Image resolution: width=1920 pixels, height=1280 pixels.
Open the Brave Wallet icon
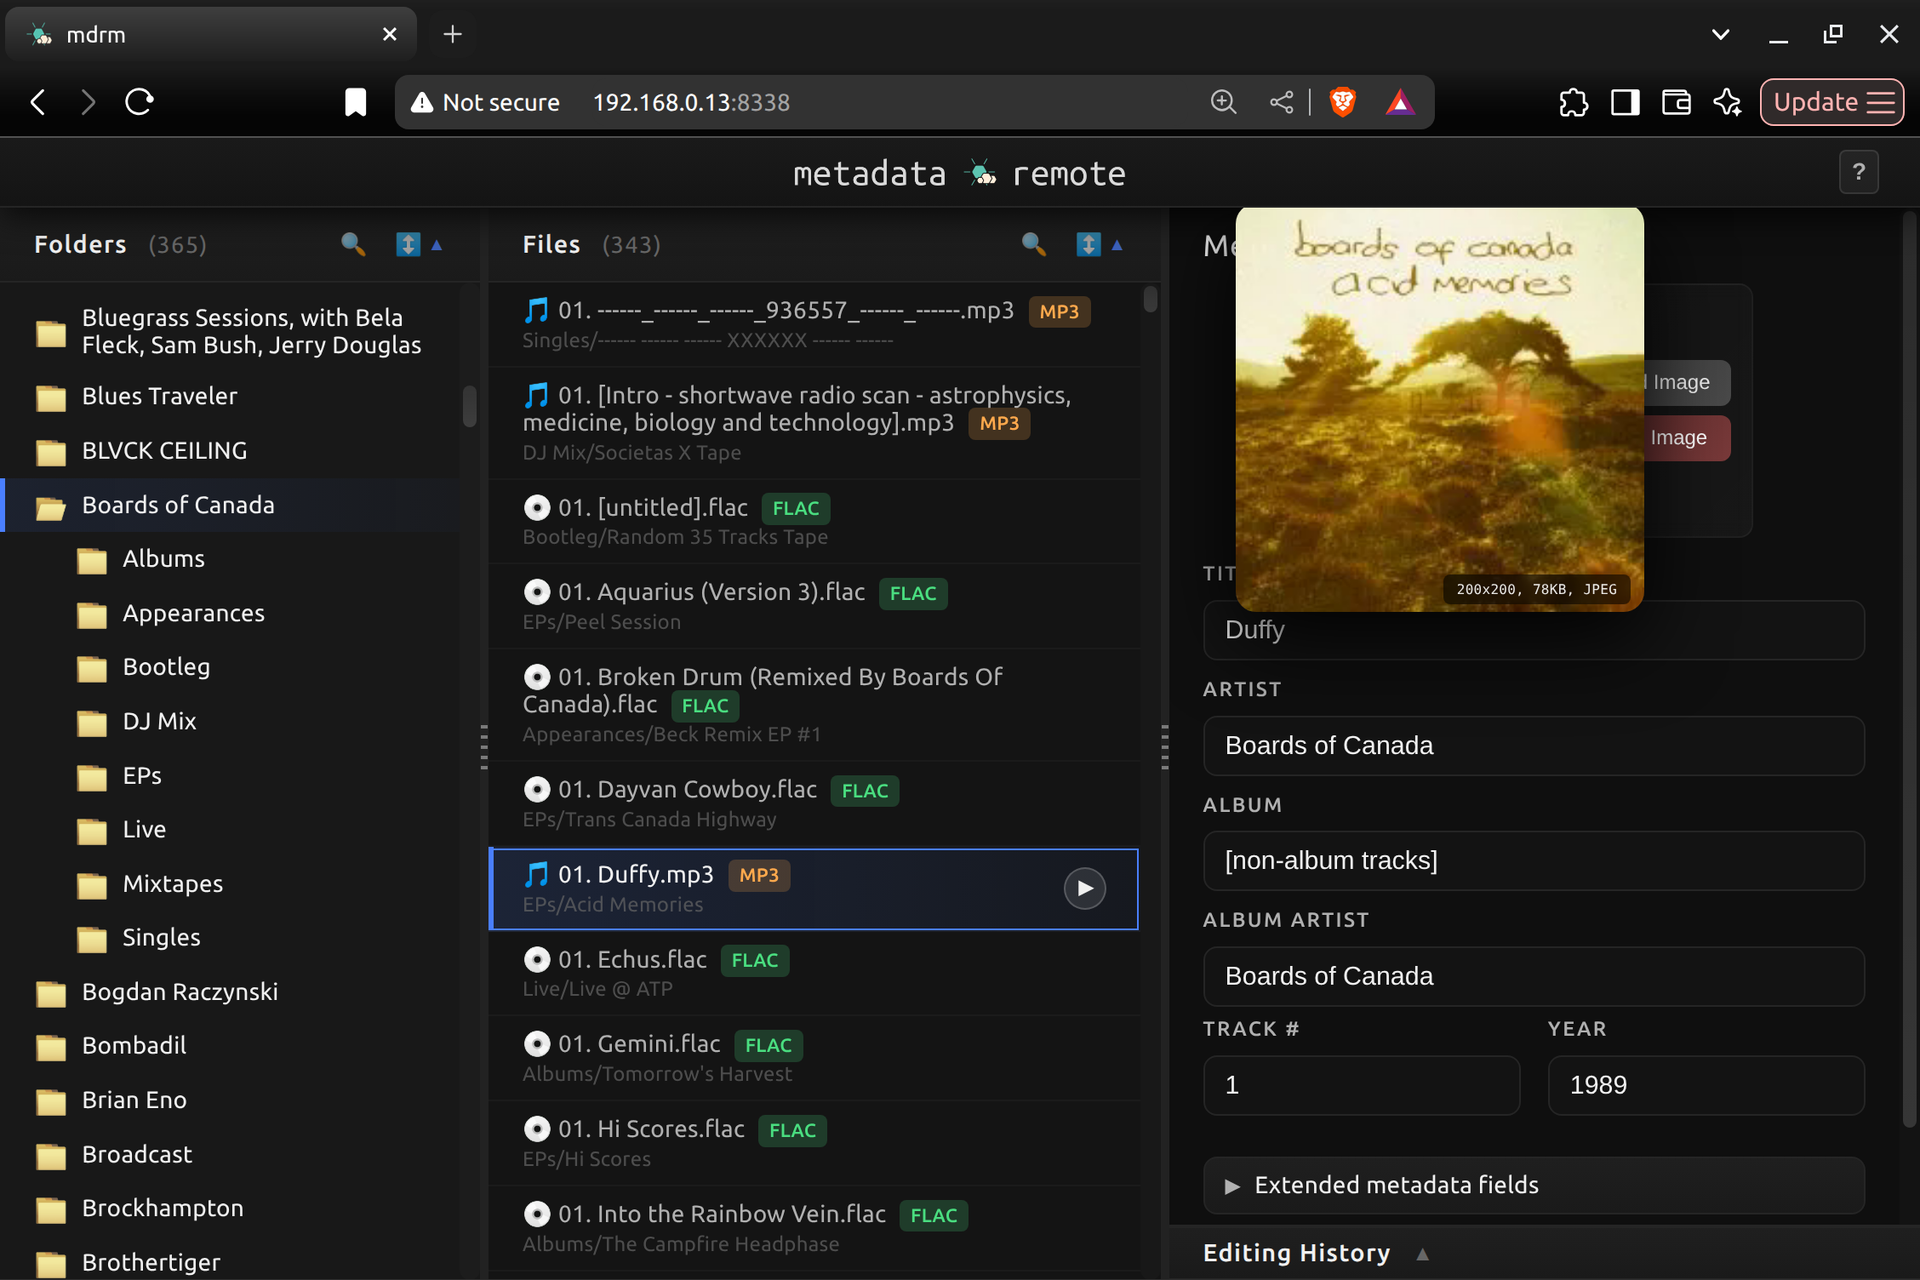click(x=1676, y=102)
